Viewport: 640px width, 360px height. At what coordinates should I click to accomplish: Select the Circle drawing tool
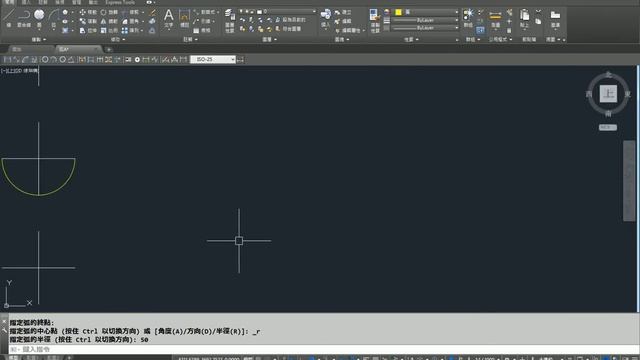tap(39, 18)
